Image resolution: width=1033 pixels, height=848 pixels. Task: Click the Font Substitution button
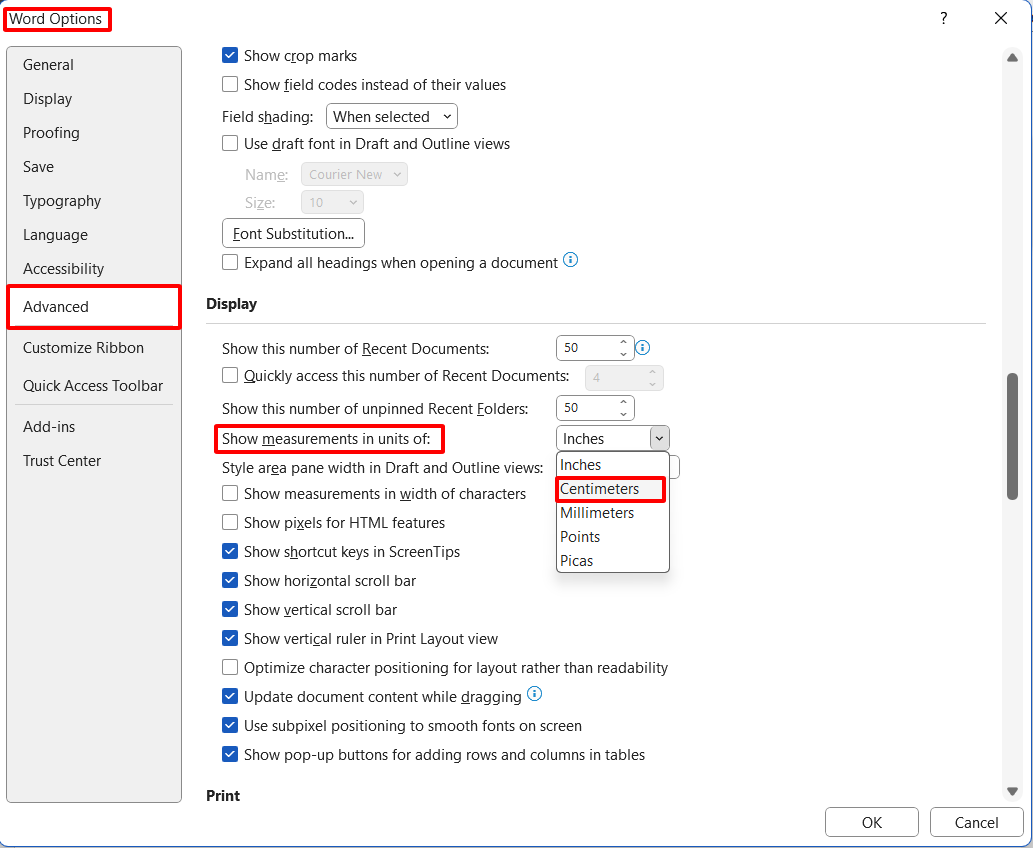tap(293, 233)
